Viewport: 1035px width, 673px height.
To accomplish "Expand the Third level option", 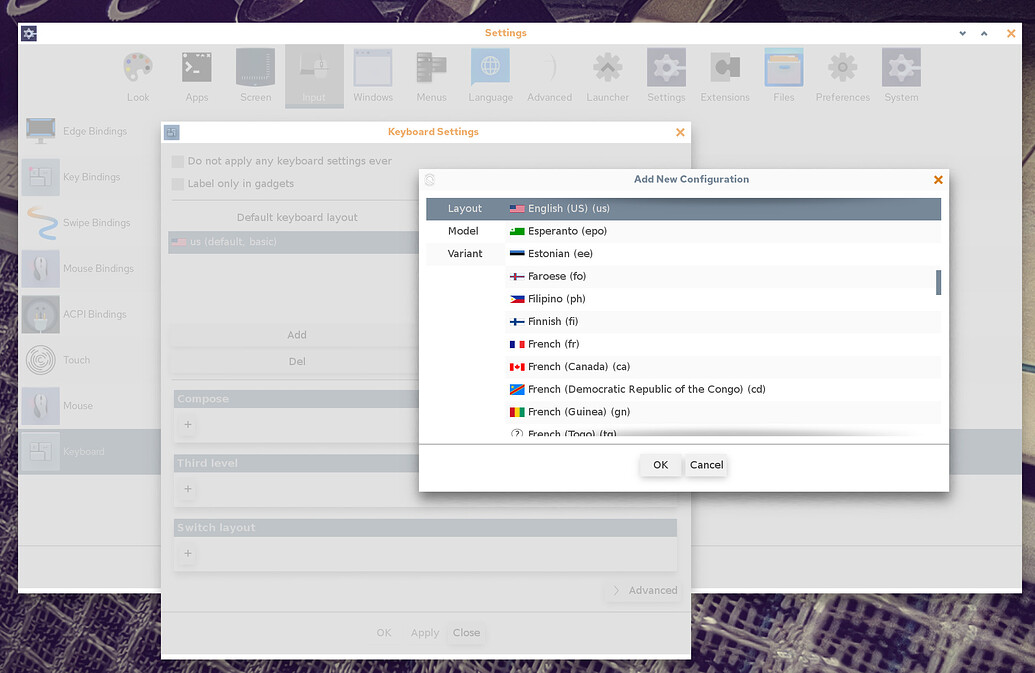I will 188,489.
